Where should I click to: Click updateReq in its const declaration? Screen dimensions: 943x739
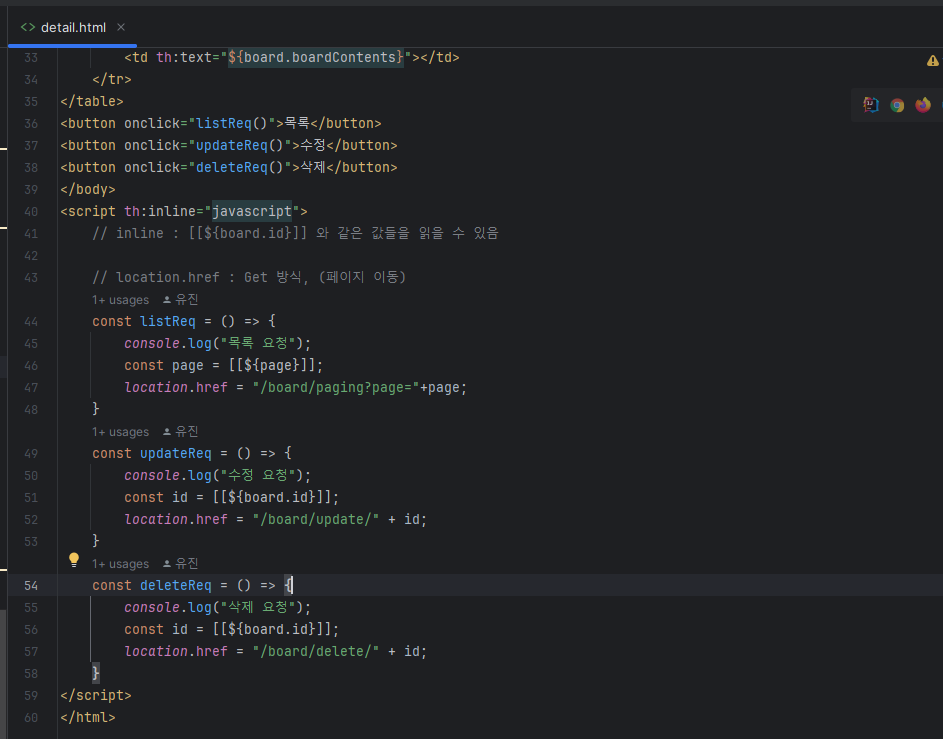point(176,453)
